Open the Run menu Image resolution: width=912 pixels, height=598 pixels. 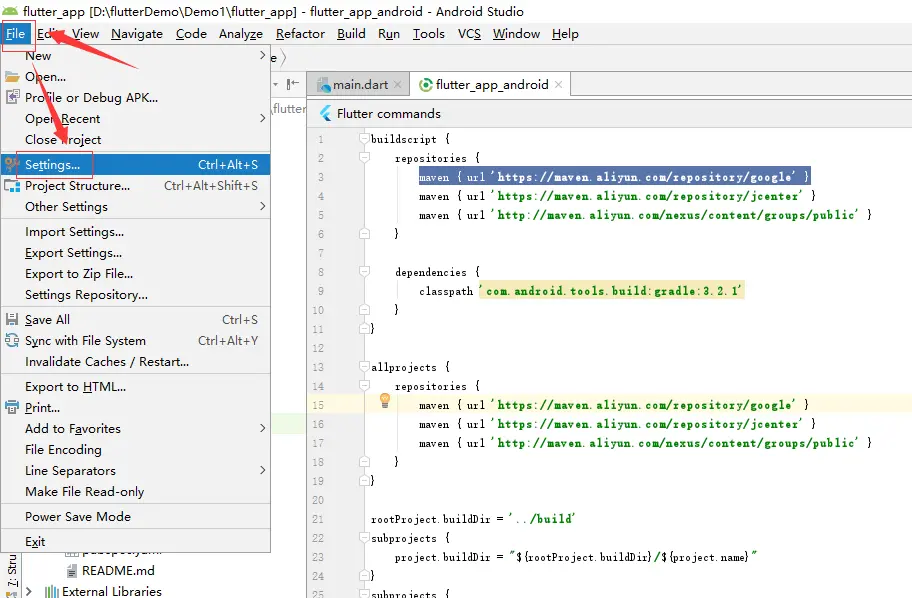tap(389, 34)
